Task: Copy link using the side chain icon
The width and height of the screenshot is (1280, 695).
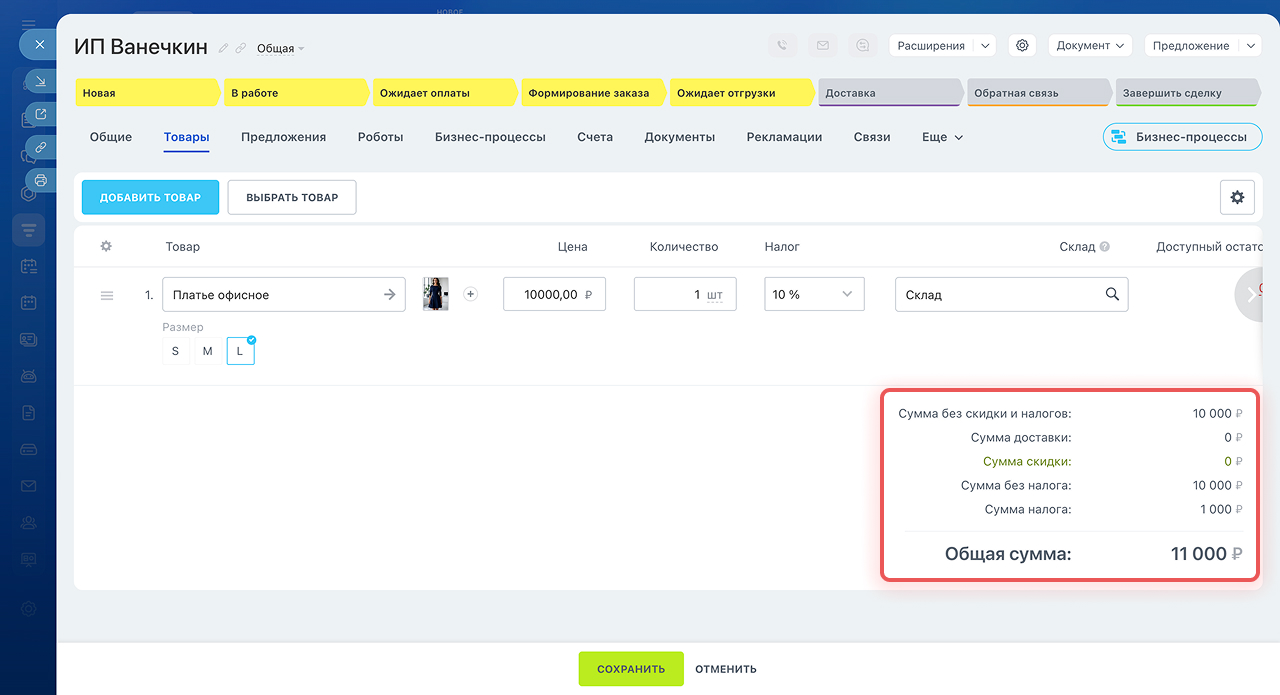Action: tap(41, 147)
